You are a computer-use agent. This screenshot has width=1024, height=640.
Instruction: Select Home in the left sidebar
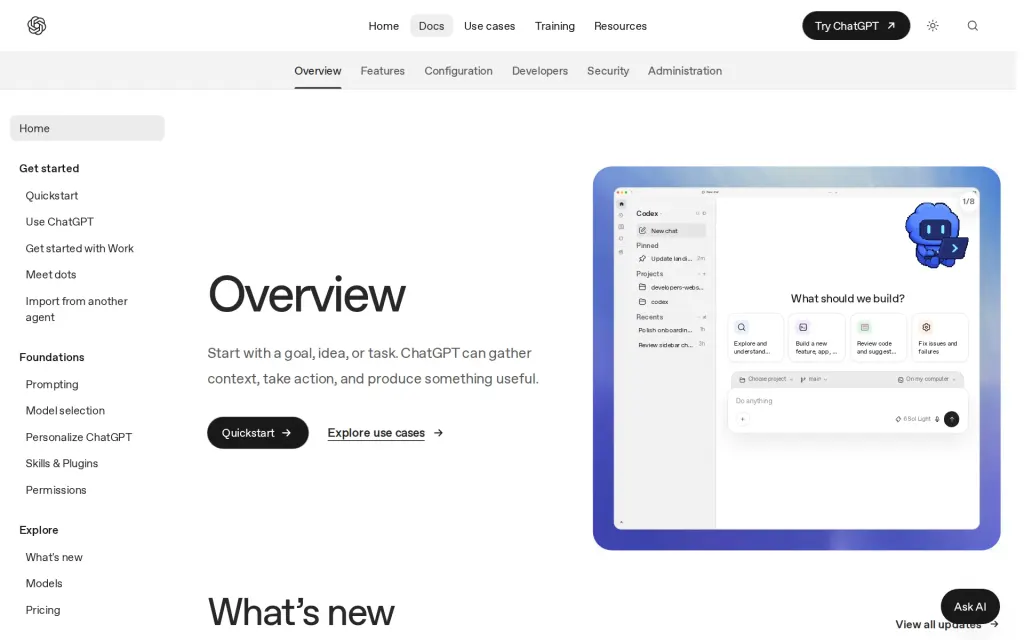pos(87,128)
